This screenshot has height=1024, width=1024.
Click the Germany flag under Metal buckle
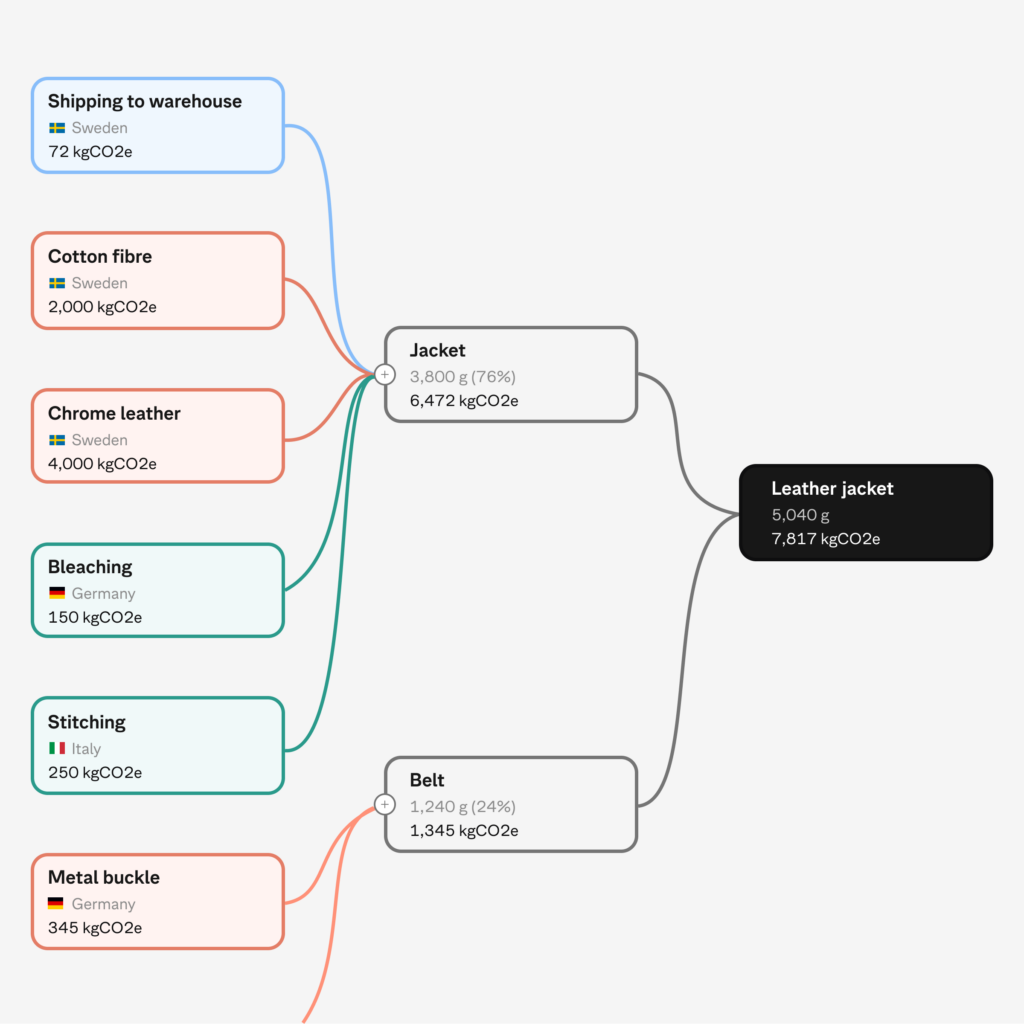(57, 904)
